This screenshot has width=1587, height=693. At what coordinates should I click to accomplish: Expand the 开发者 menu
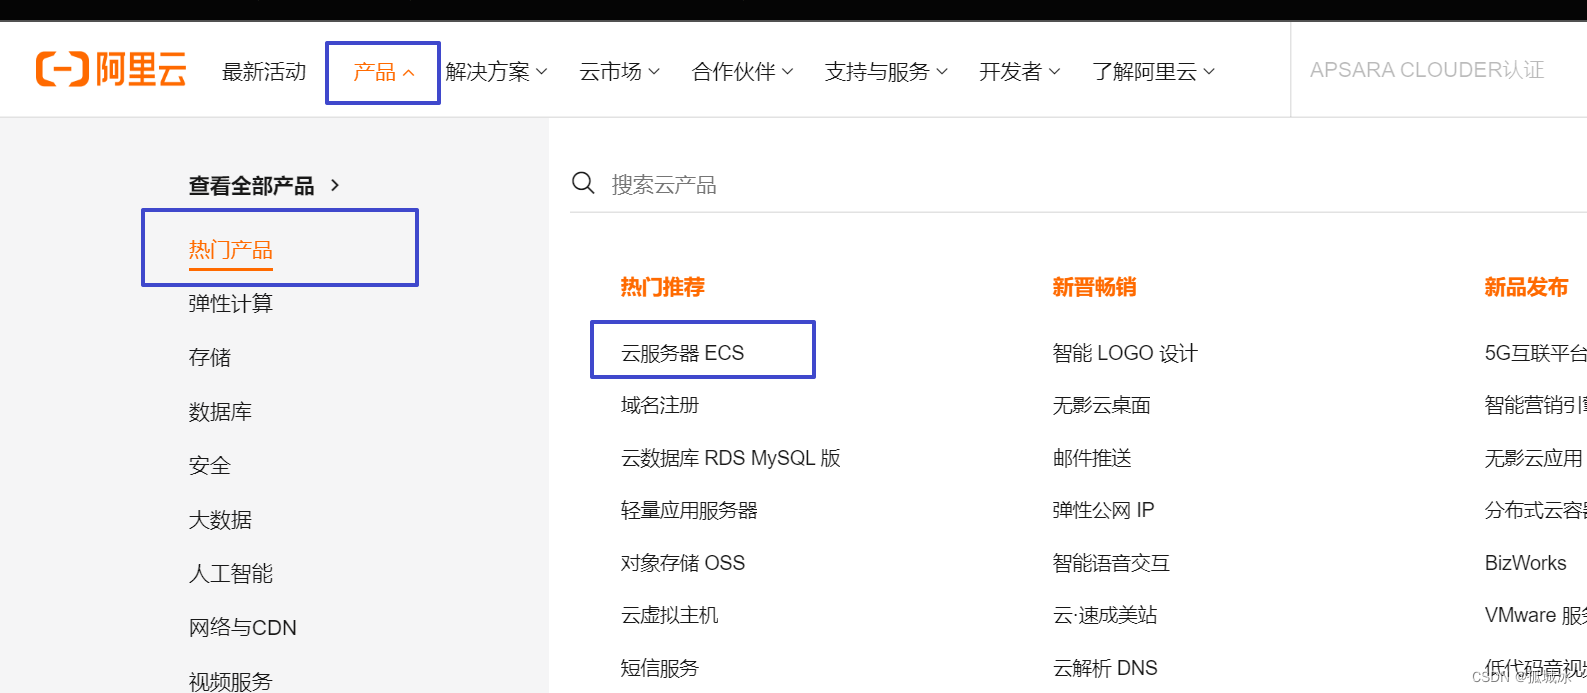pos(1019,72)
